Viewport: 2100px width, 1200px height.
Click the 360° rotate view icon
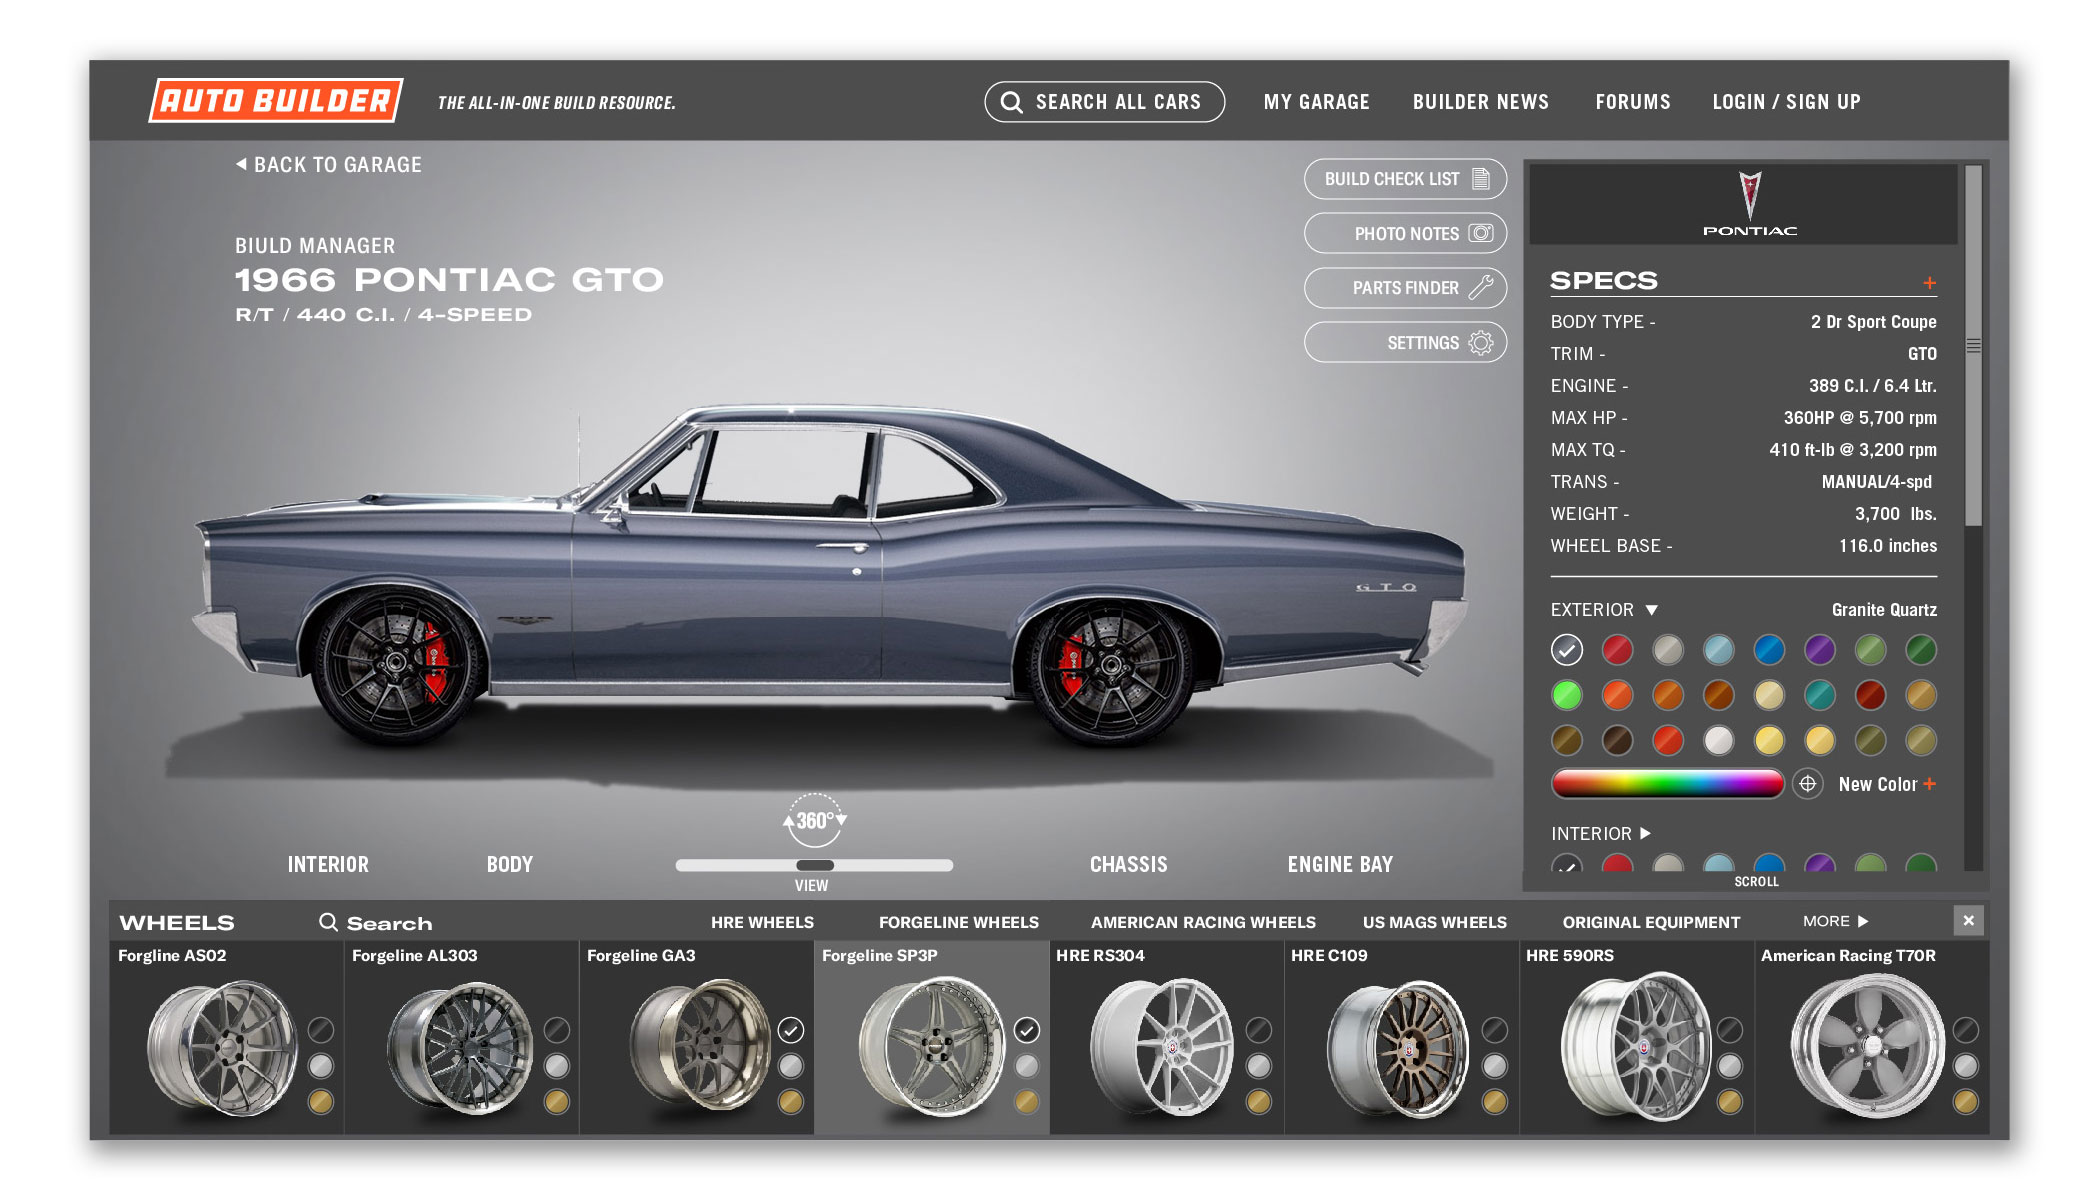[x=814, y=820]
